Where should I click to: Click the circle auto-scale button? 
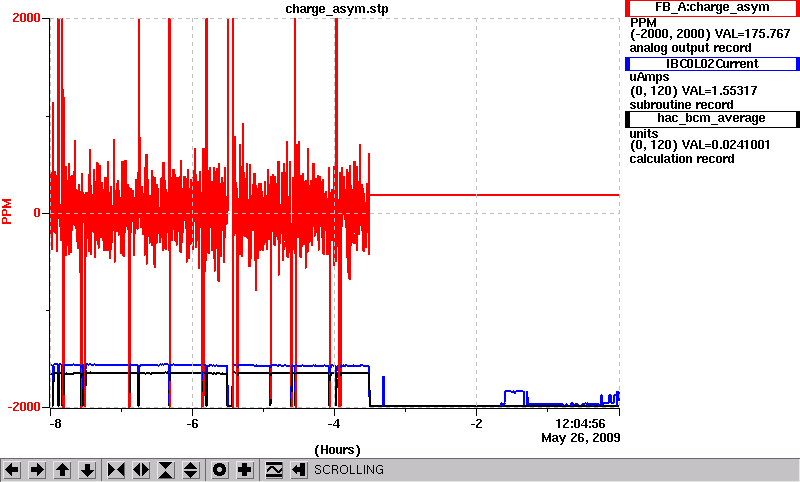click(220, 470)
